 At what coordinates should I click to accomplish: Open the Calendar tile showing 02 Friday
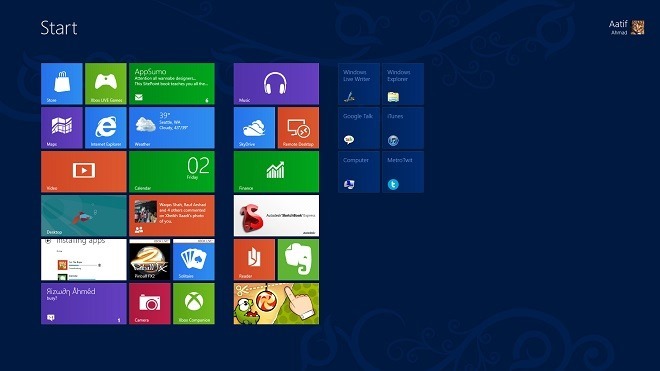point(172,172)
